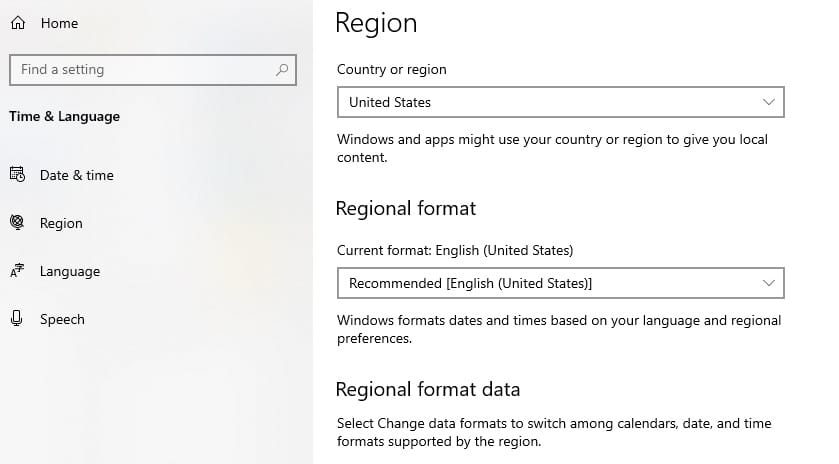
Task: Click the magnifier icon in the search box
Action: (x=282, y=70)
